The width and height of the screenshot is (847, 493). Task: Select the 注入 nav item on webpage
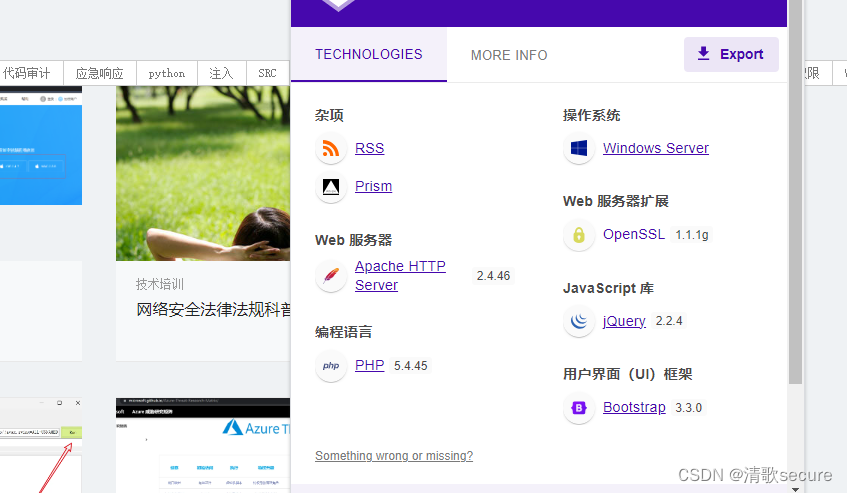pyautogui.click(x=221, y=73)
